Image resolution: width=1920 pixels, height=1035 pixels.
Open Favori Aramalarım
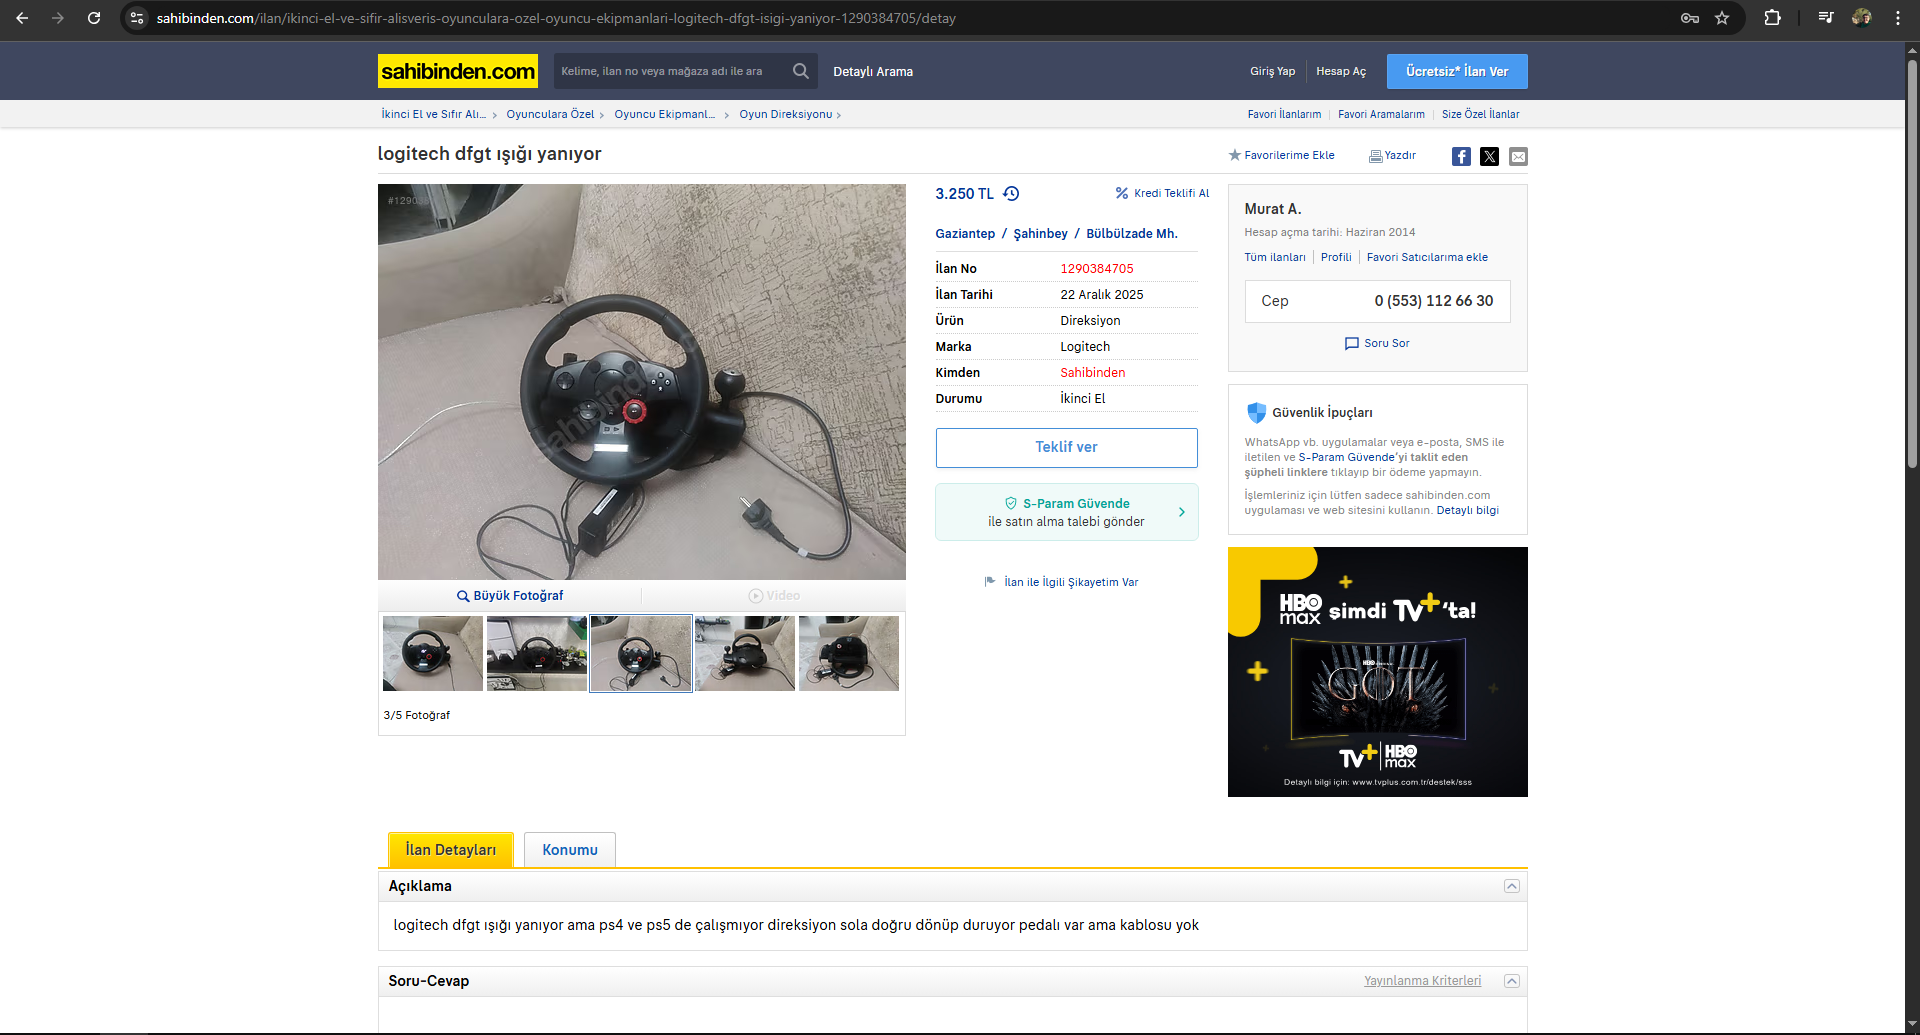(x=1381, y=114)
